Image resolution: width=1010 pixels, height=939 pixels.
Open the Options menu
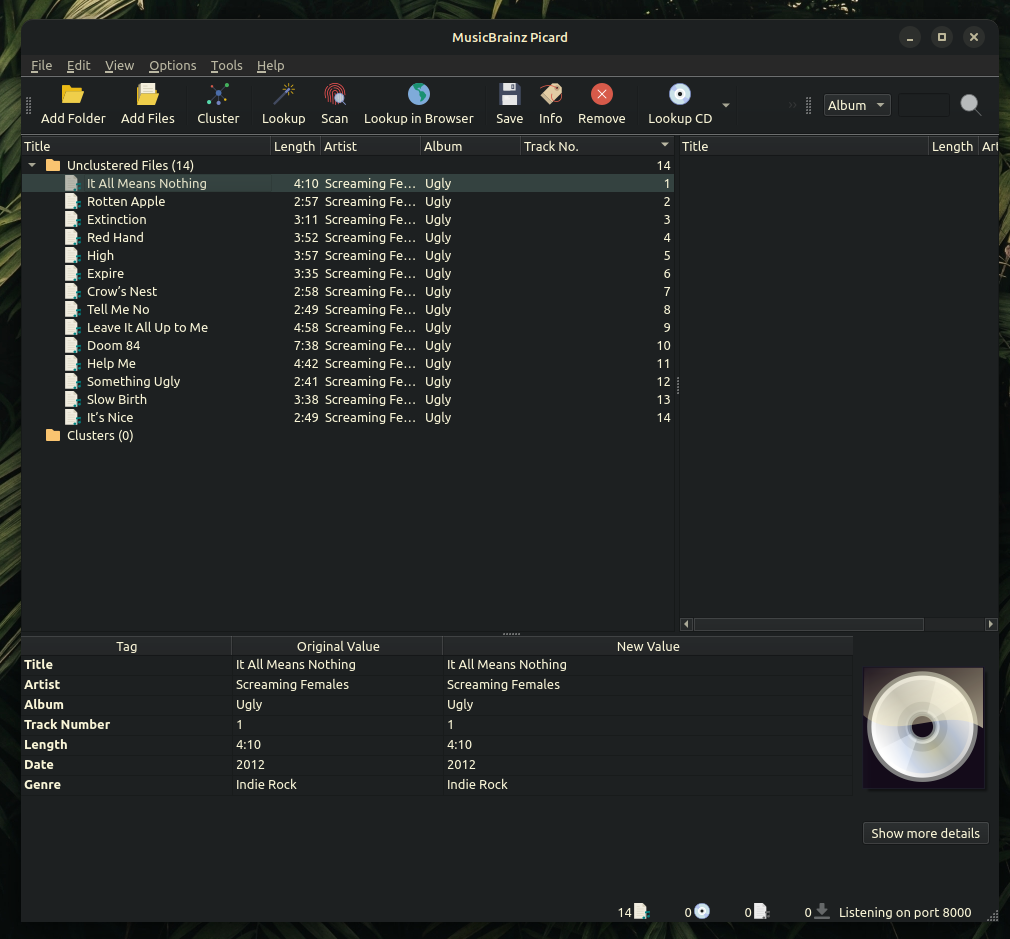coord(173,66)
